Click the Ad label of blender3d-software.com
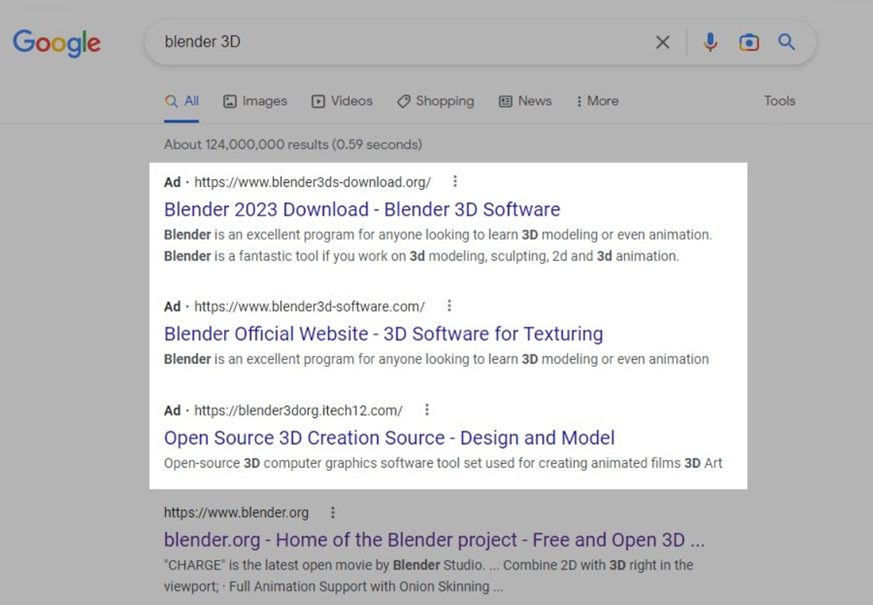 (x=172, y=306)
